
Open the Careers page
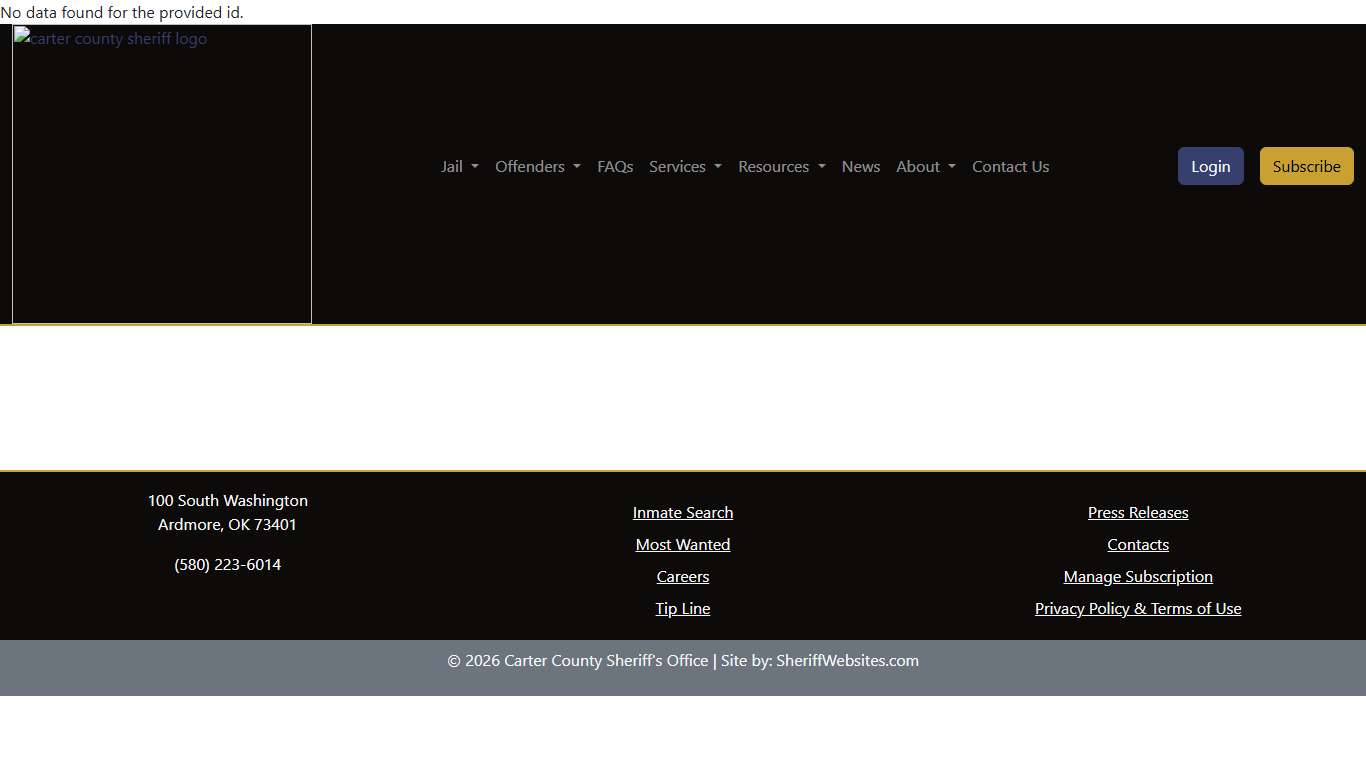(683, 576)
